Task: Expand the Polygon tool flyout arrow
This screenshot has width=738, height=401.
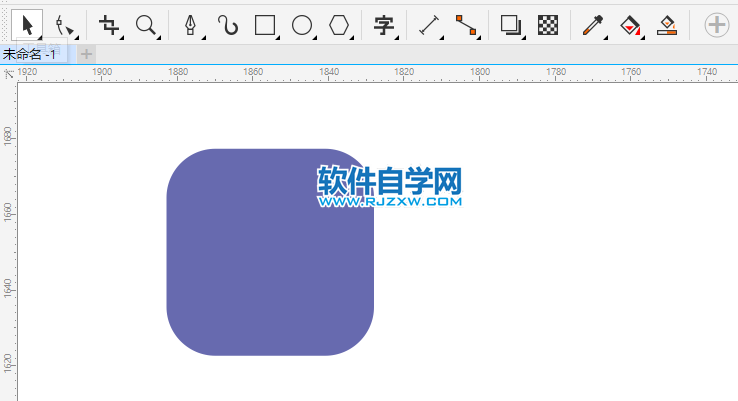Action: tap(352, 37)
